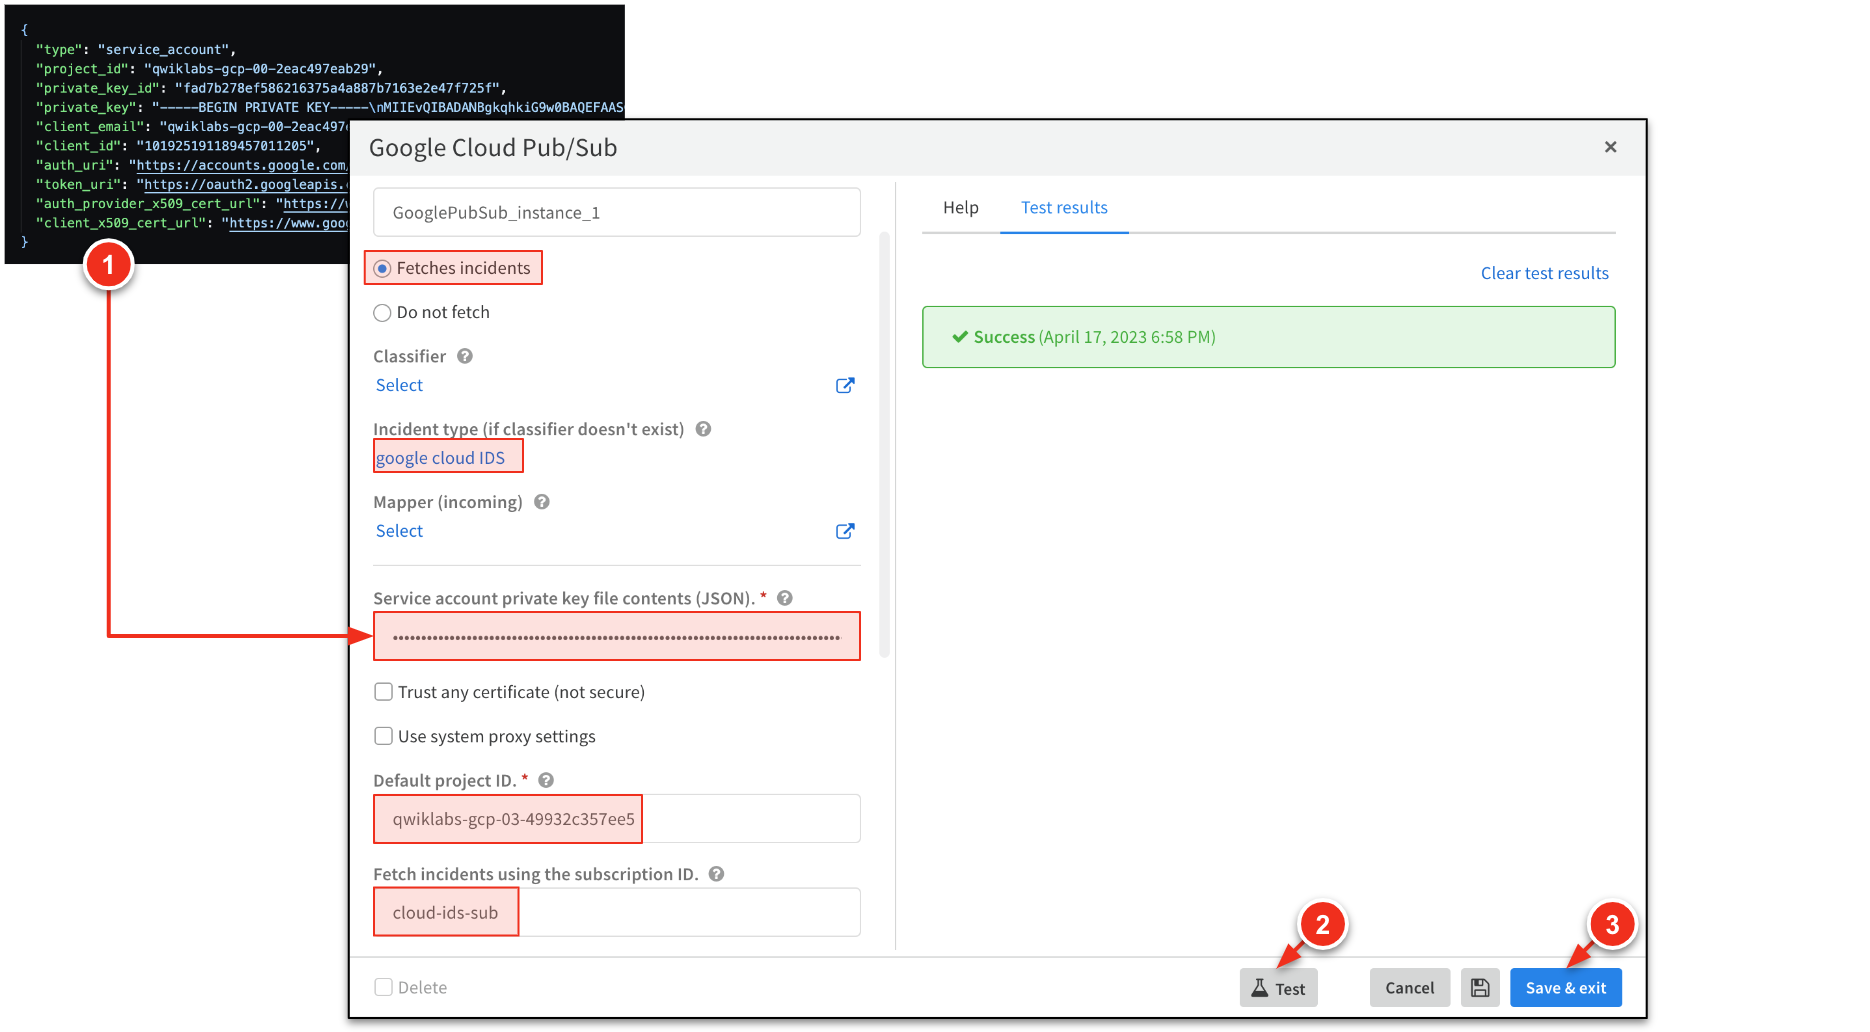Open the Classifier Select dropdown

pos(399,386)
